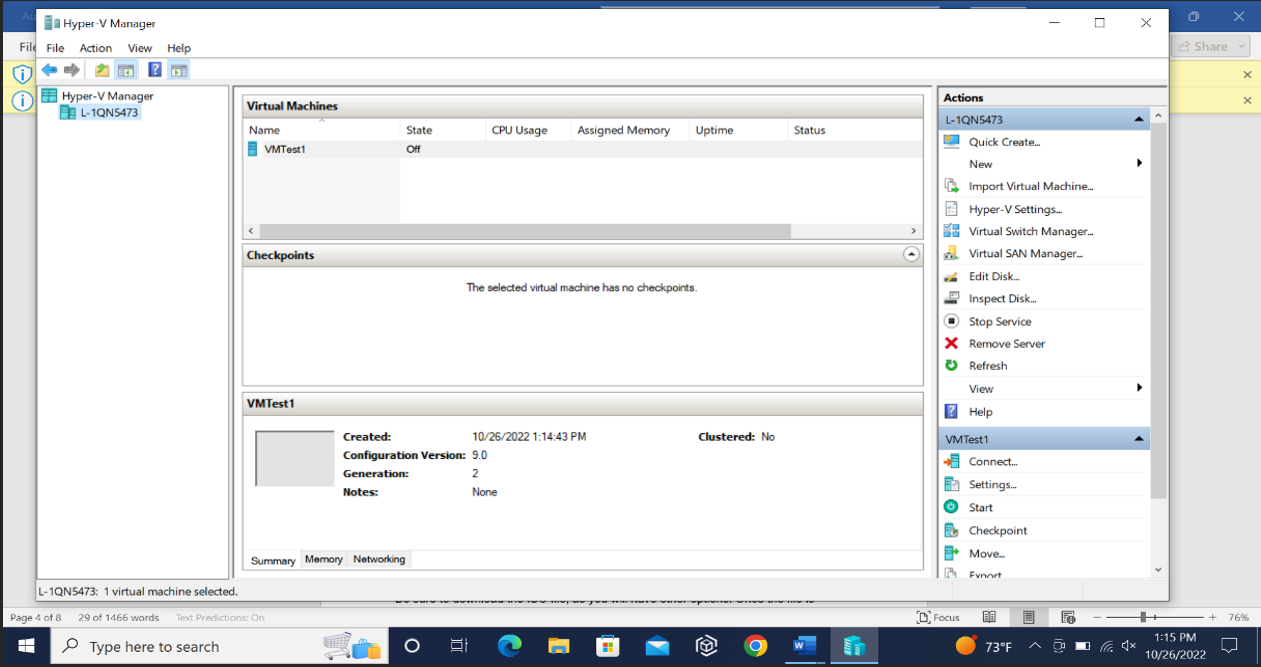Click the Virtual SAN Manager icon

point(952,253)
